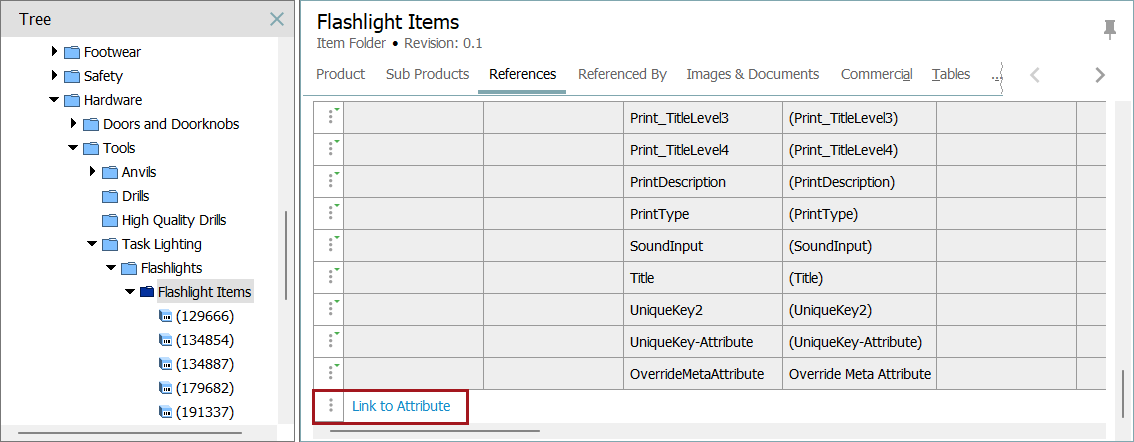The width and height of the screenshot is (1134, 442).
Task: Click the Drills folder icon
Action: tap(110, 196)
